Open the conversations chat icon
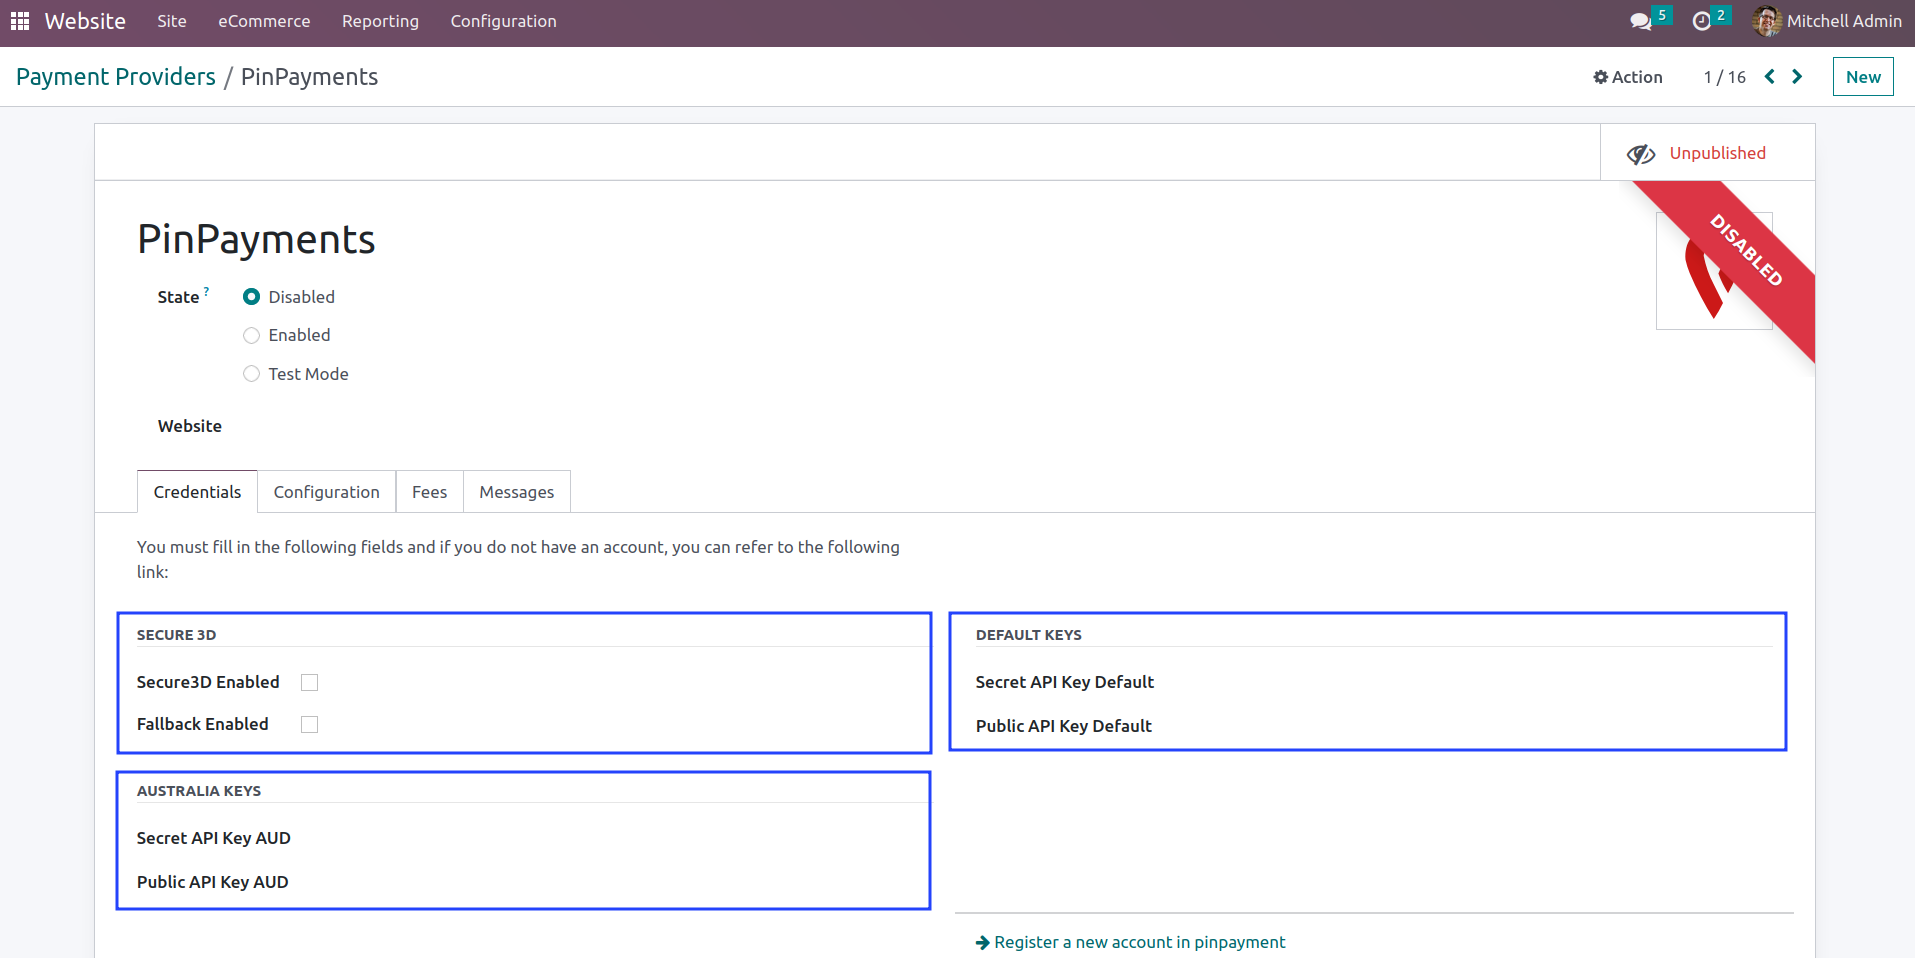Screen dimensions: 1915x958 point(1641,21)
